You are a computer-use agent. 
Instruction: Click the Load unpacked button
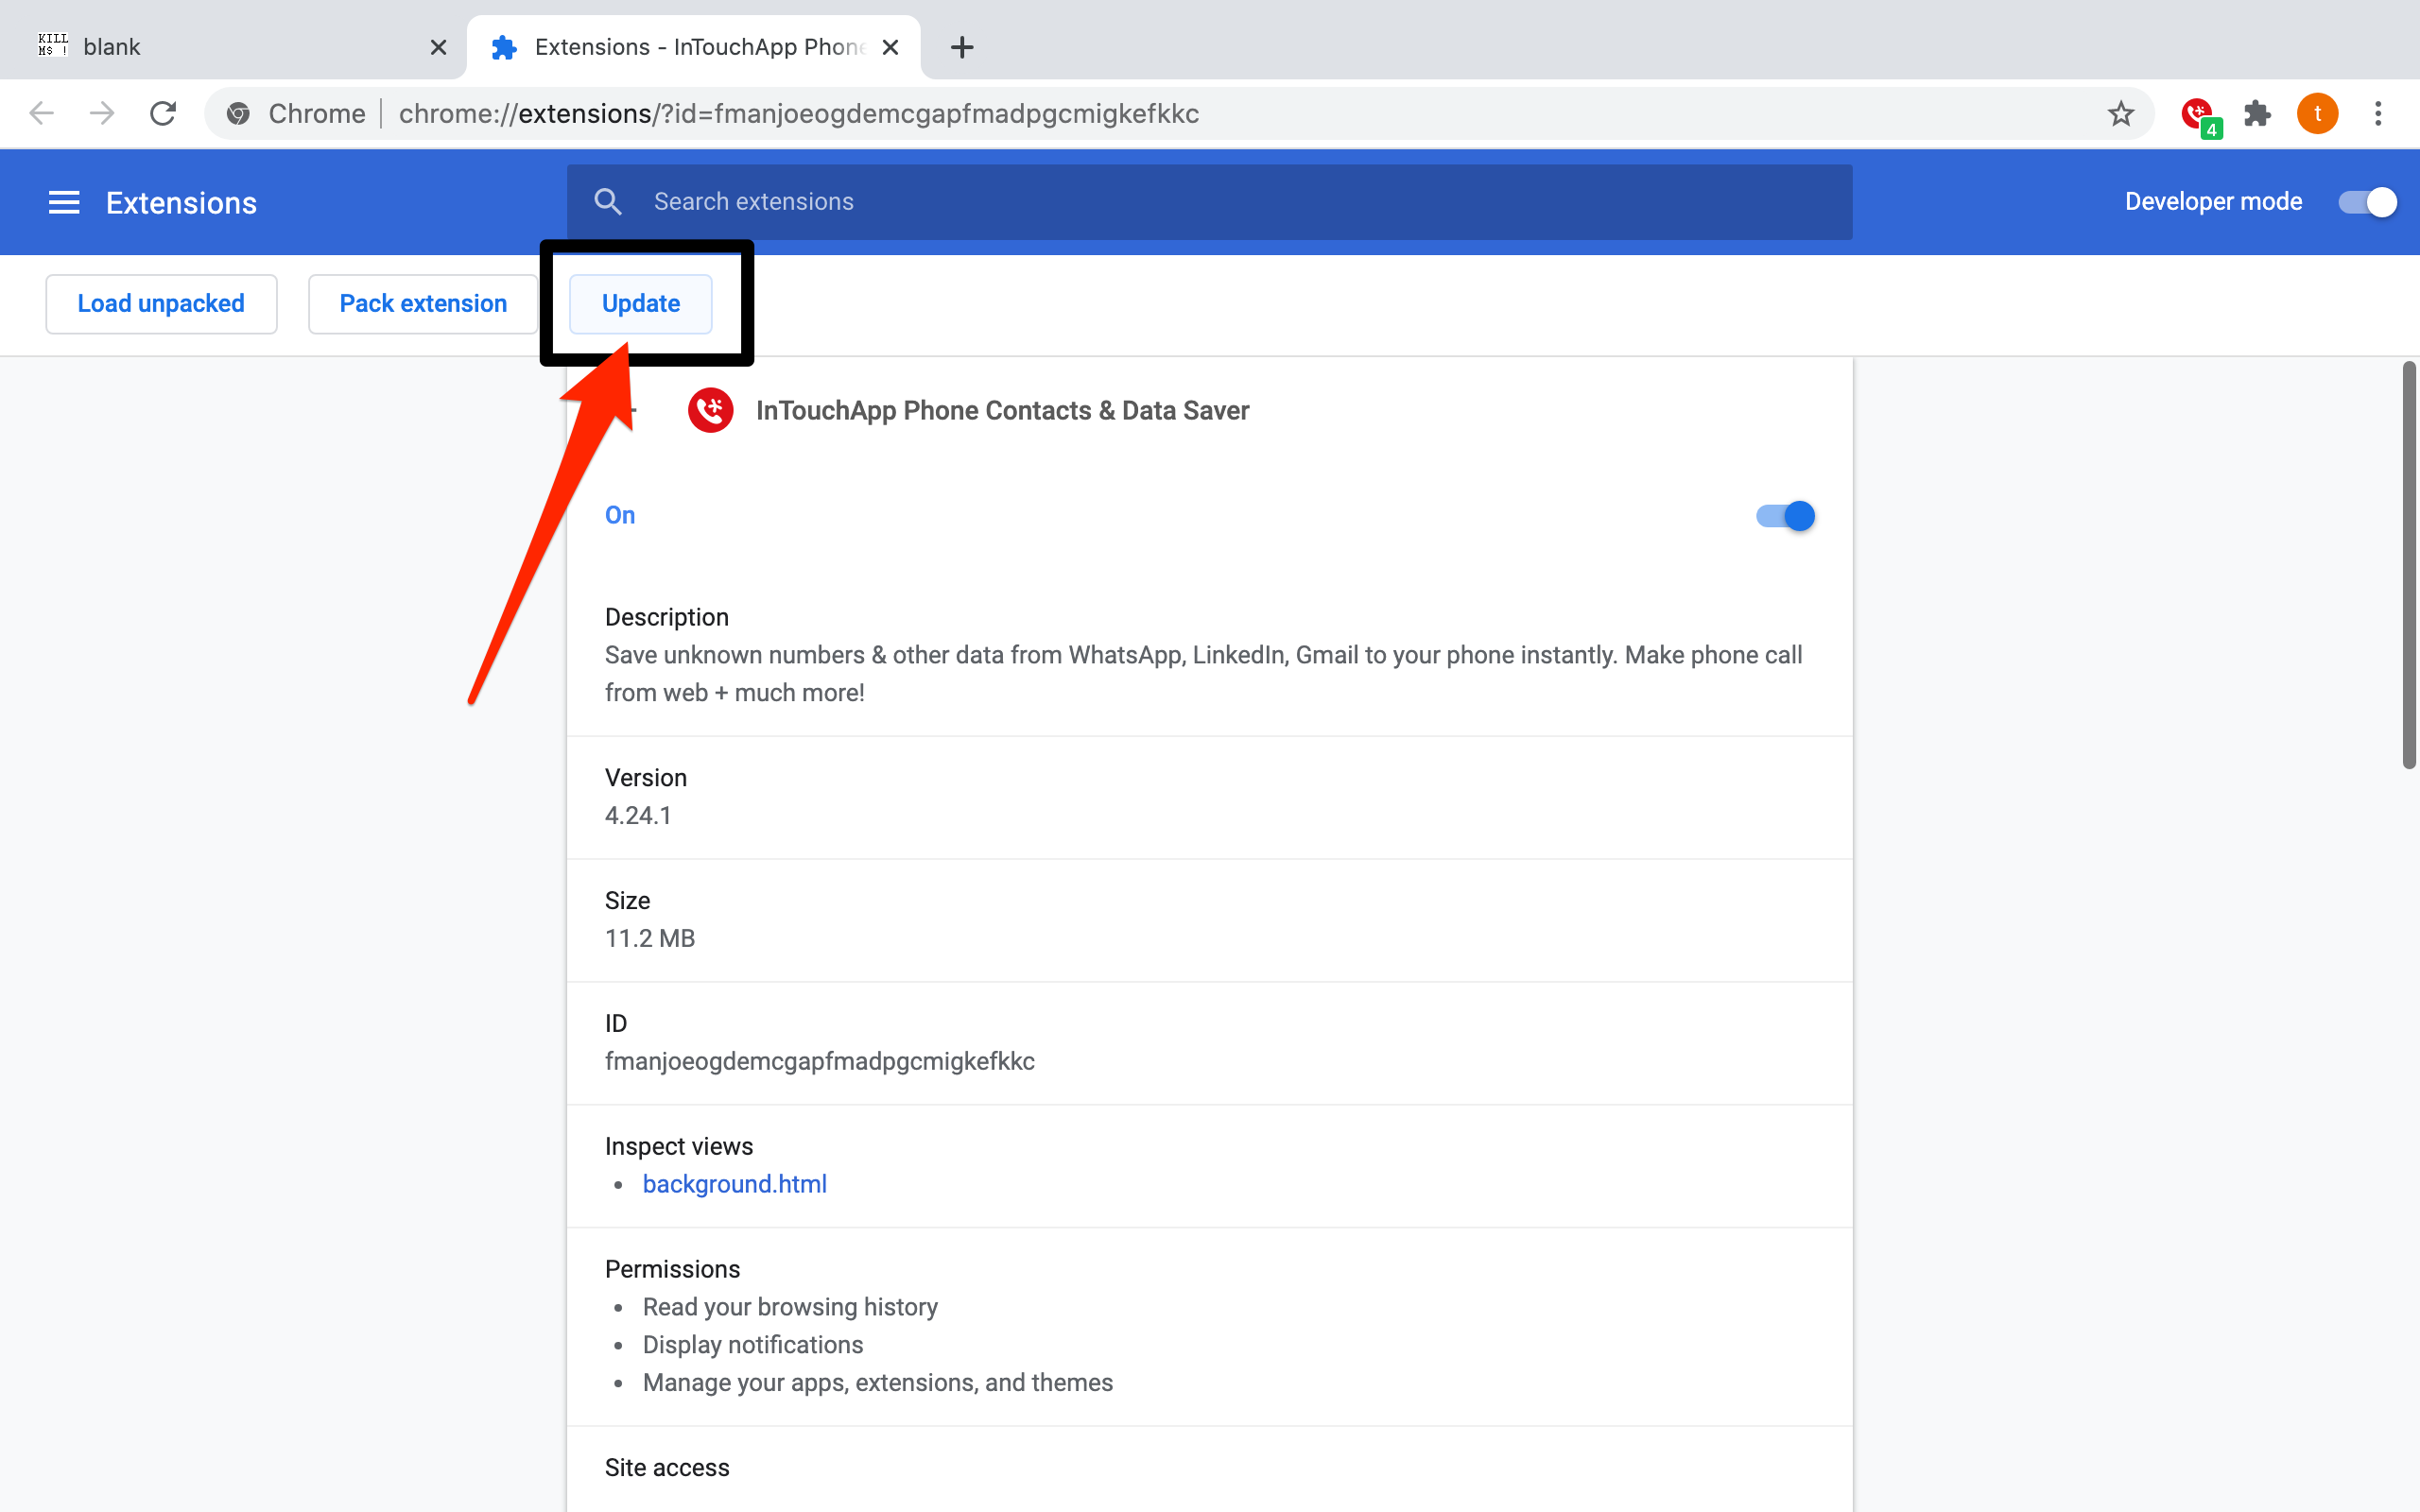point(161,304)
